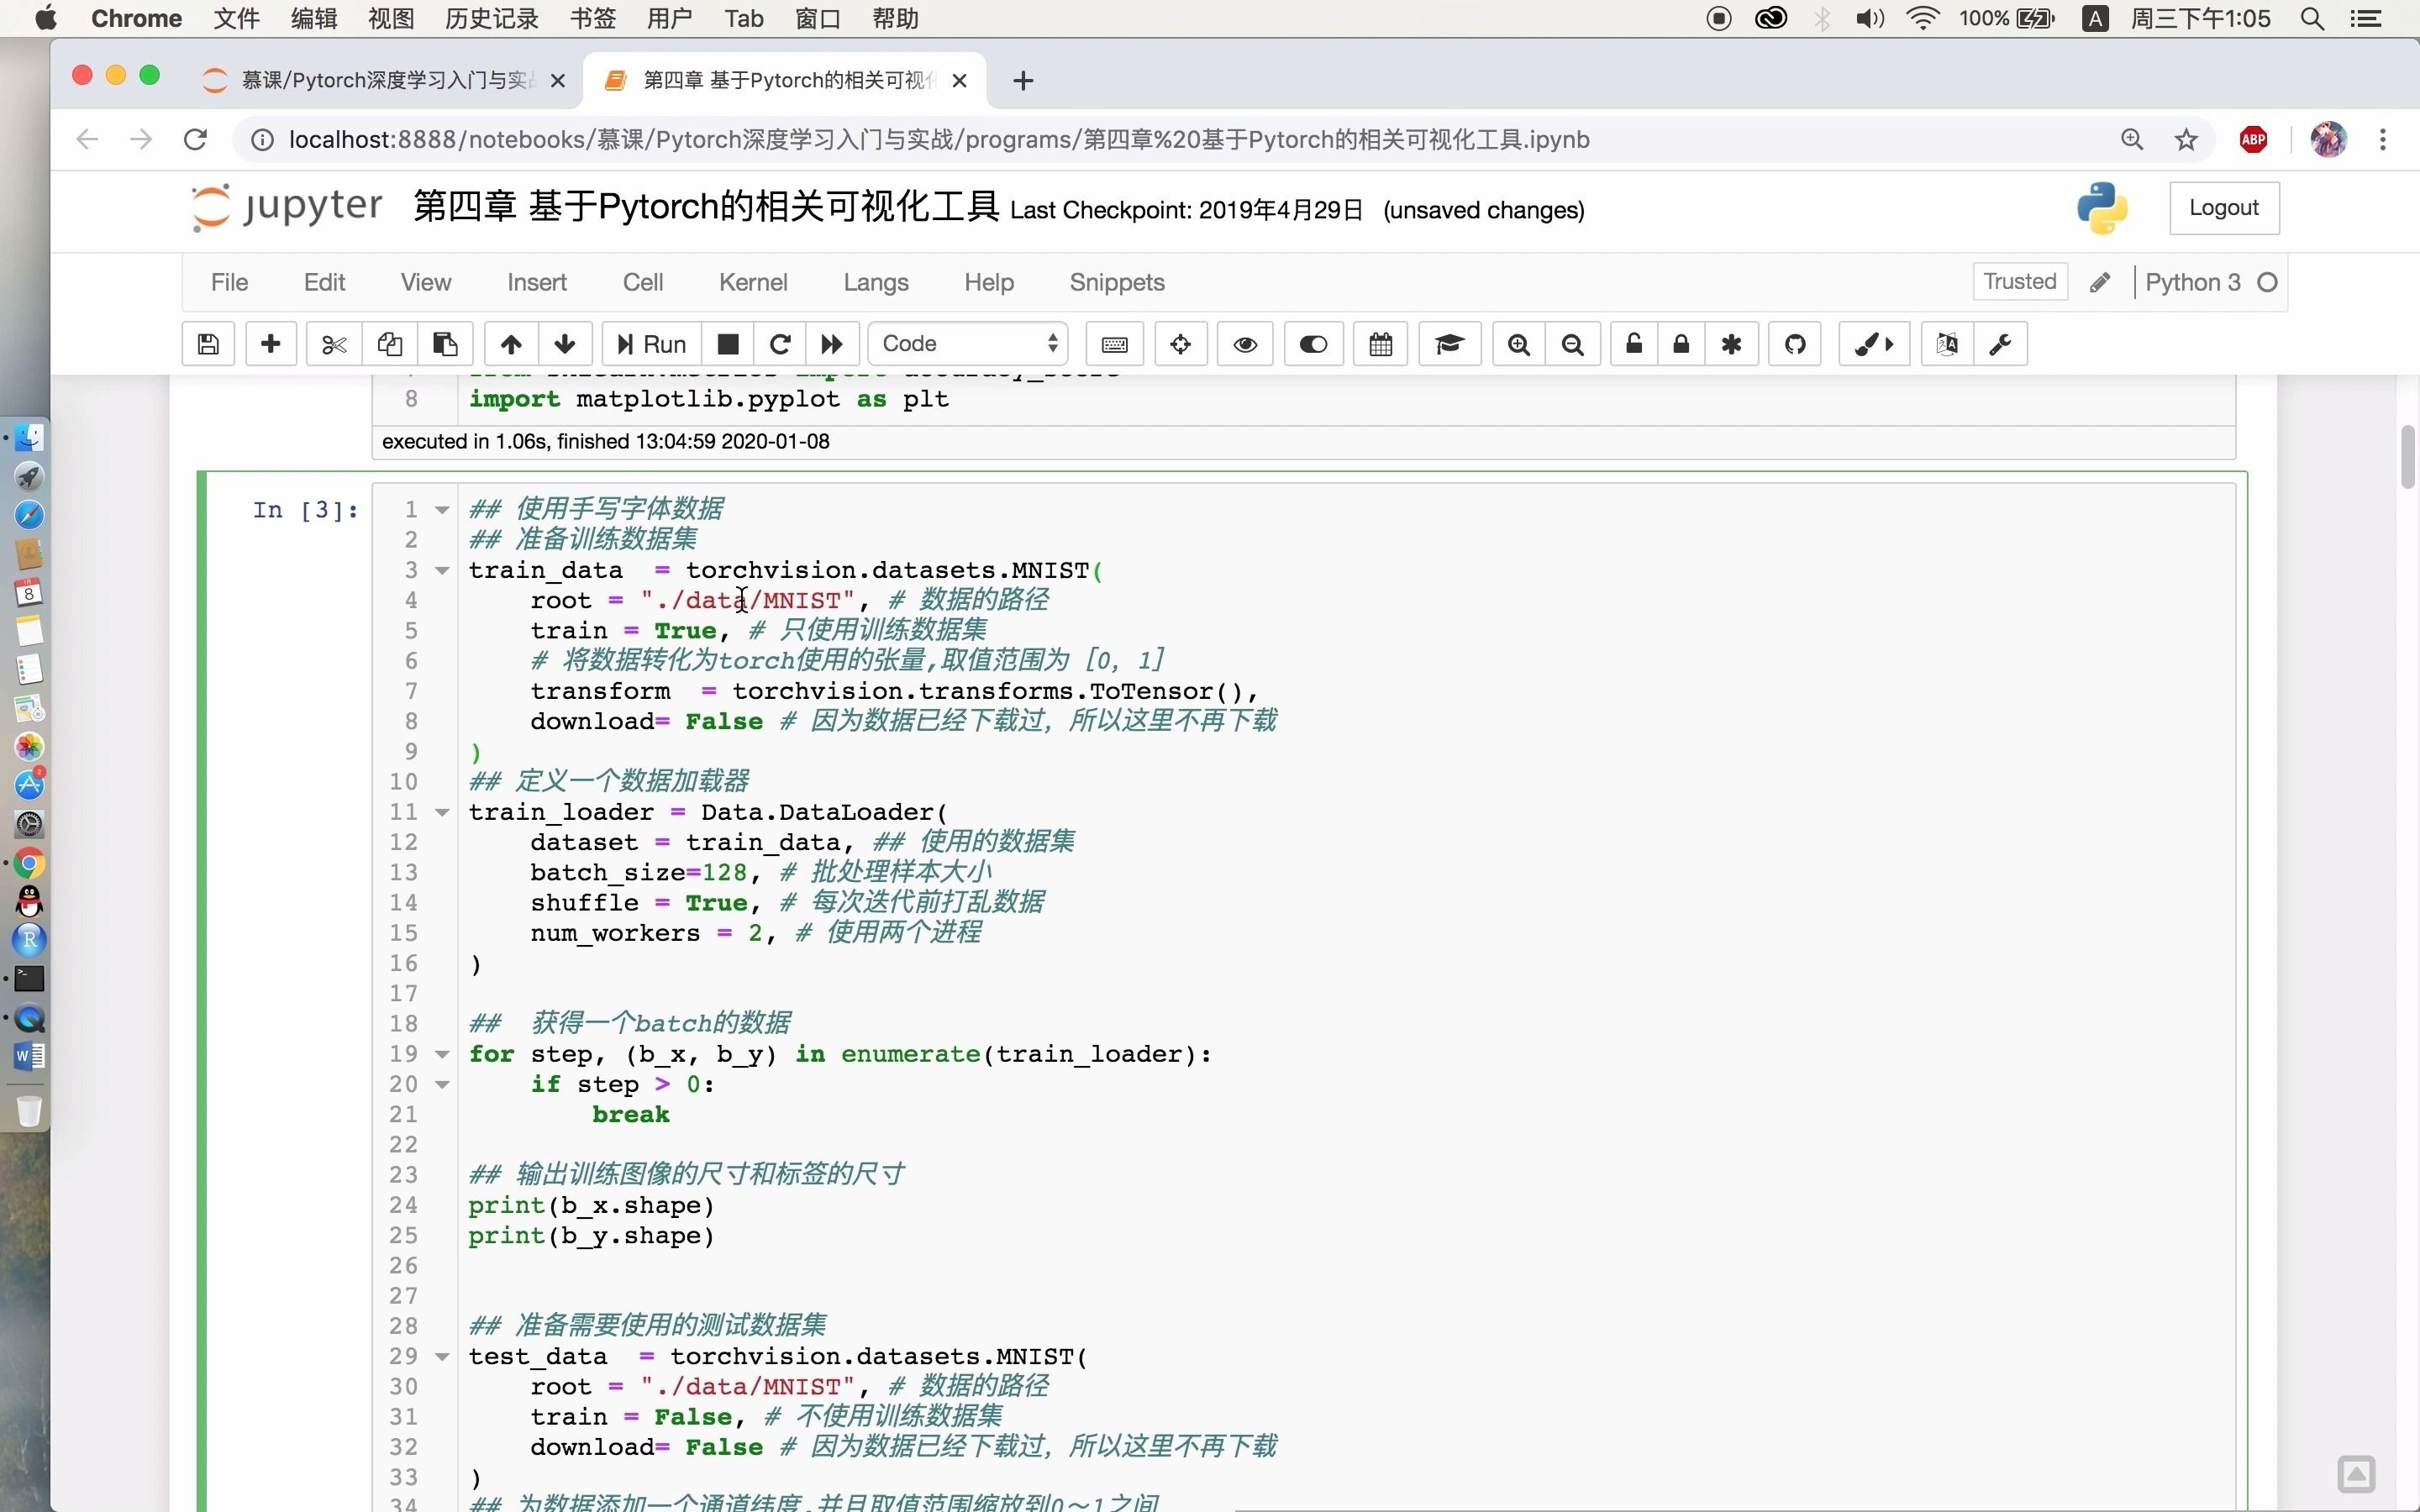Click the Logout button
This screenshot has height=1512, width=2420.
point(2223,208)
